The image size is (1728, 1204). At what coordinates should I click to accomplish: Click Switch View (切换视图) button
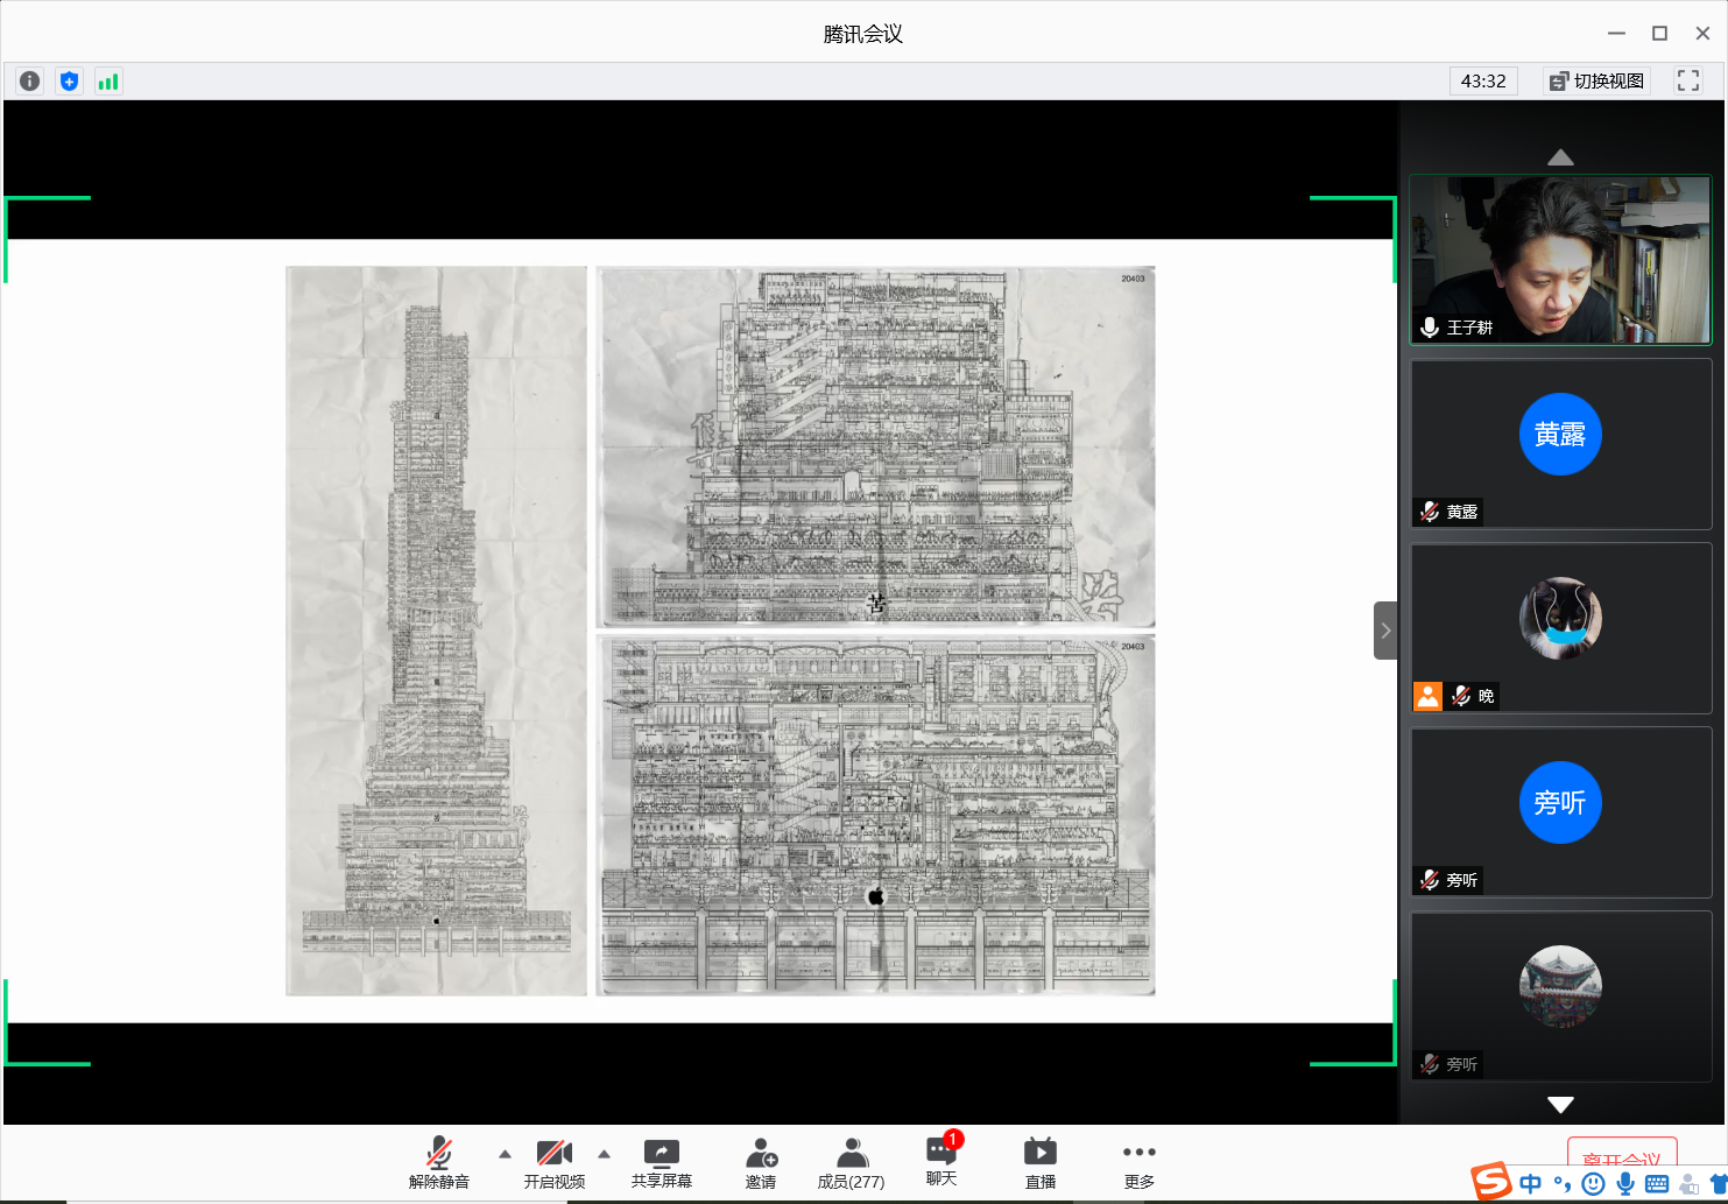[1597, 81]
